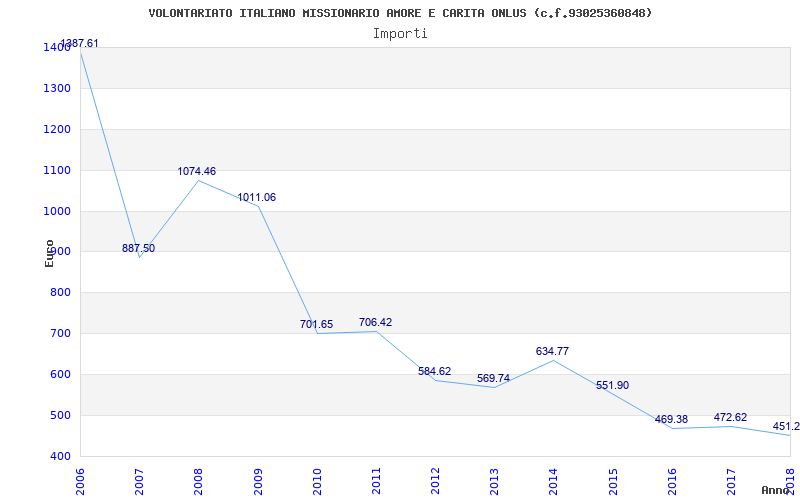The image size is (800, 500).
Task: Select the 1387.61 data label
Action: (80, 43)
